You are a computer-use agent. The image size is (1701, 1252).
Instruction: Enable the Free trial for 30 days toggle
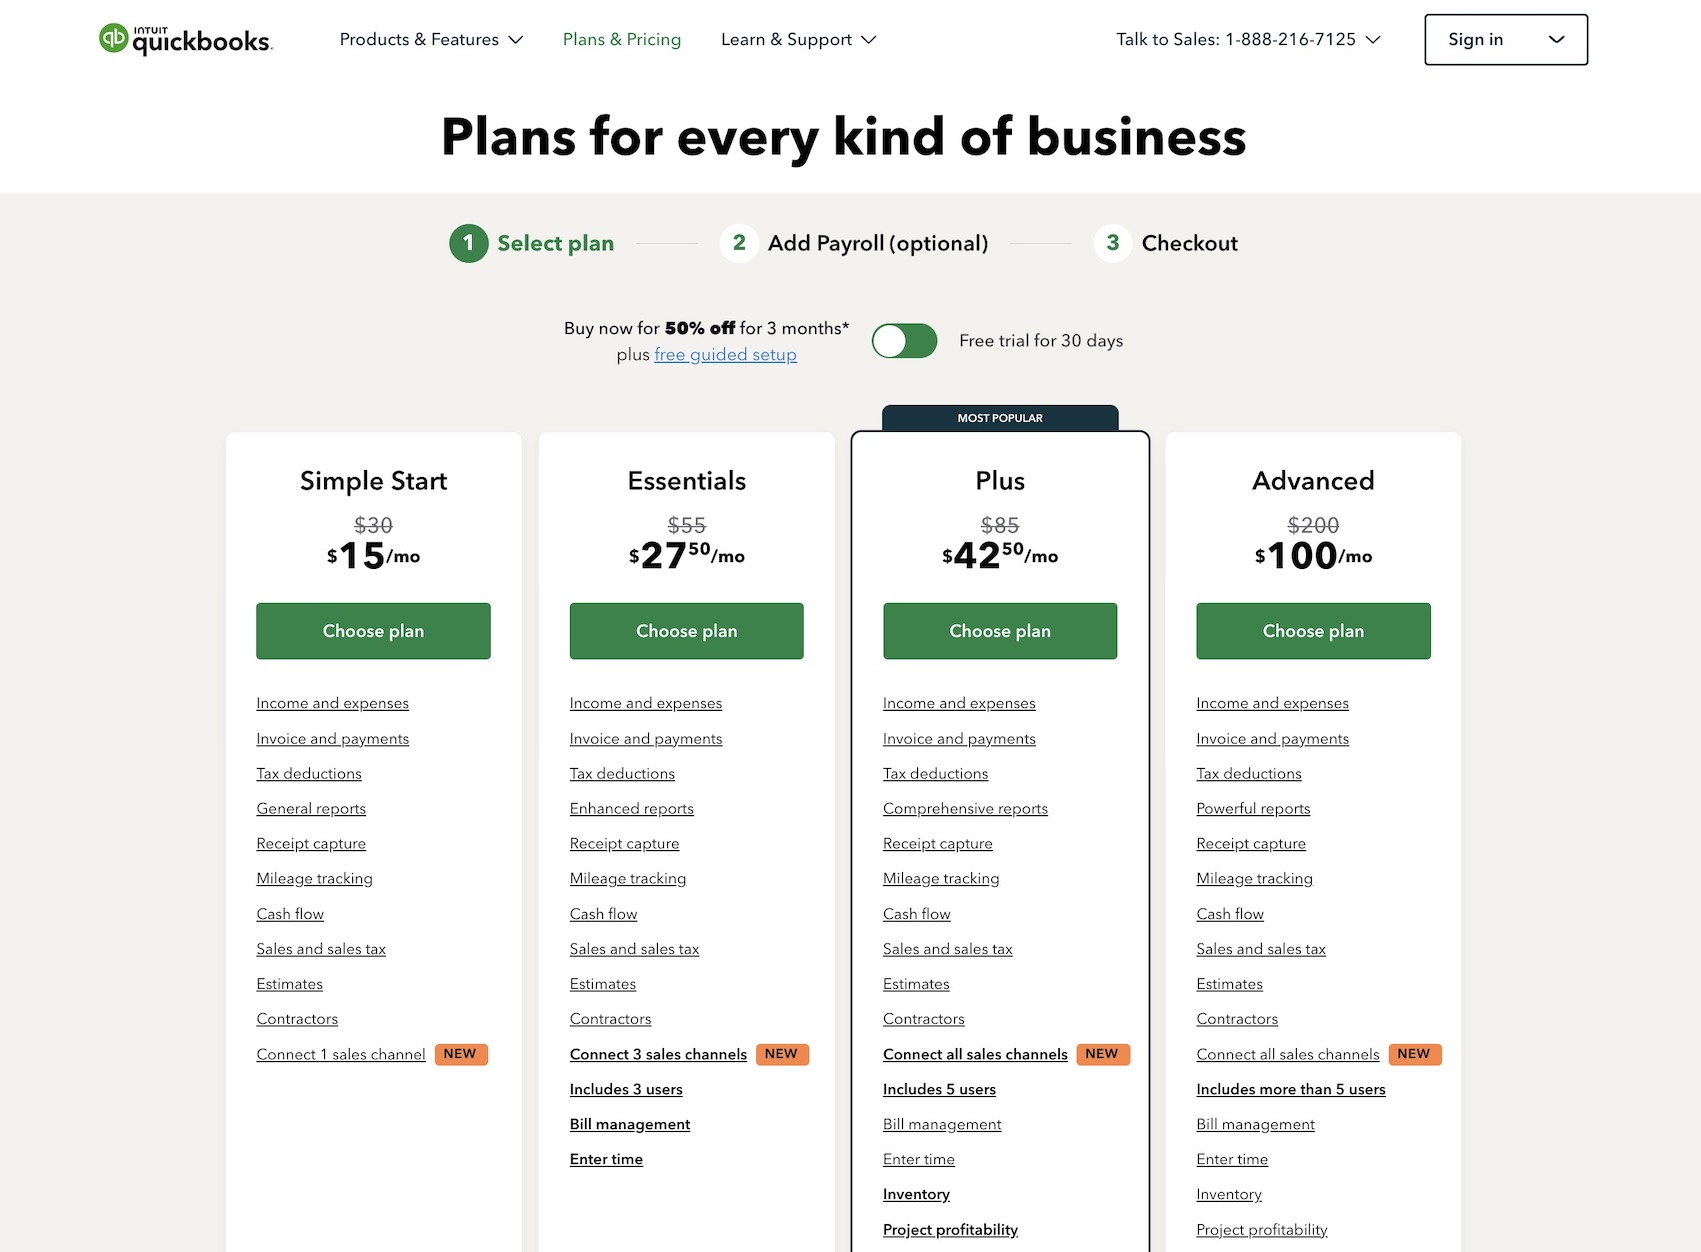[x=903, y=340]
